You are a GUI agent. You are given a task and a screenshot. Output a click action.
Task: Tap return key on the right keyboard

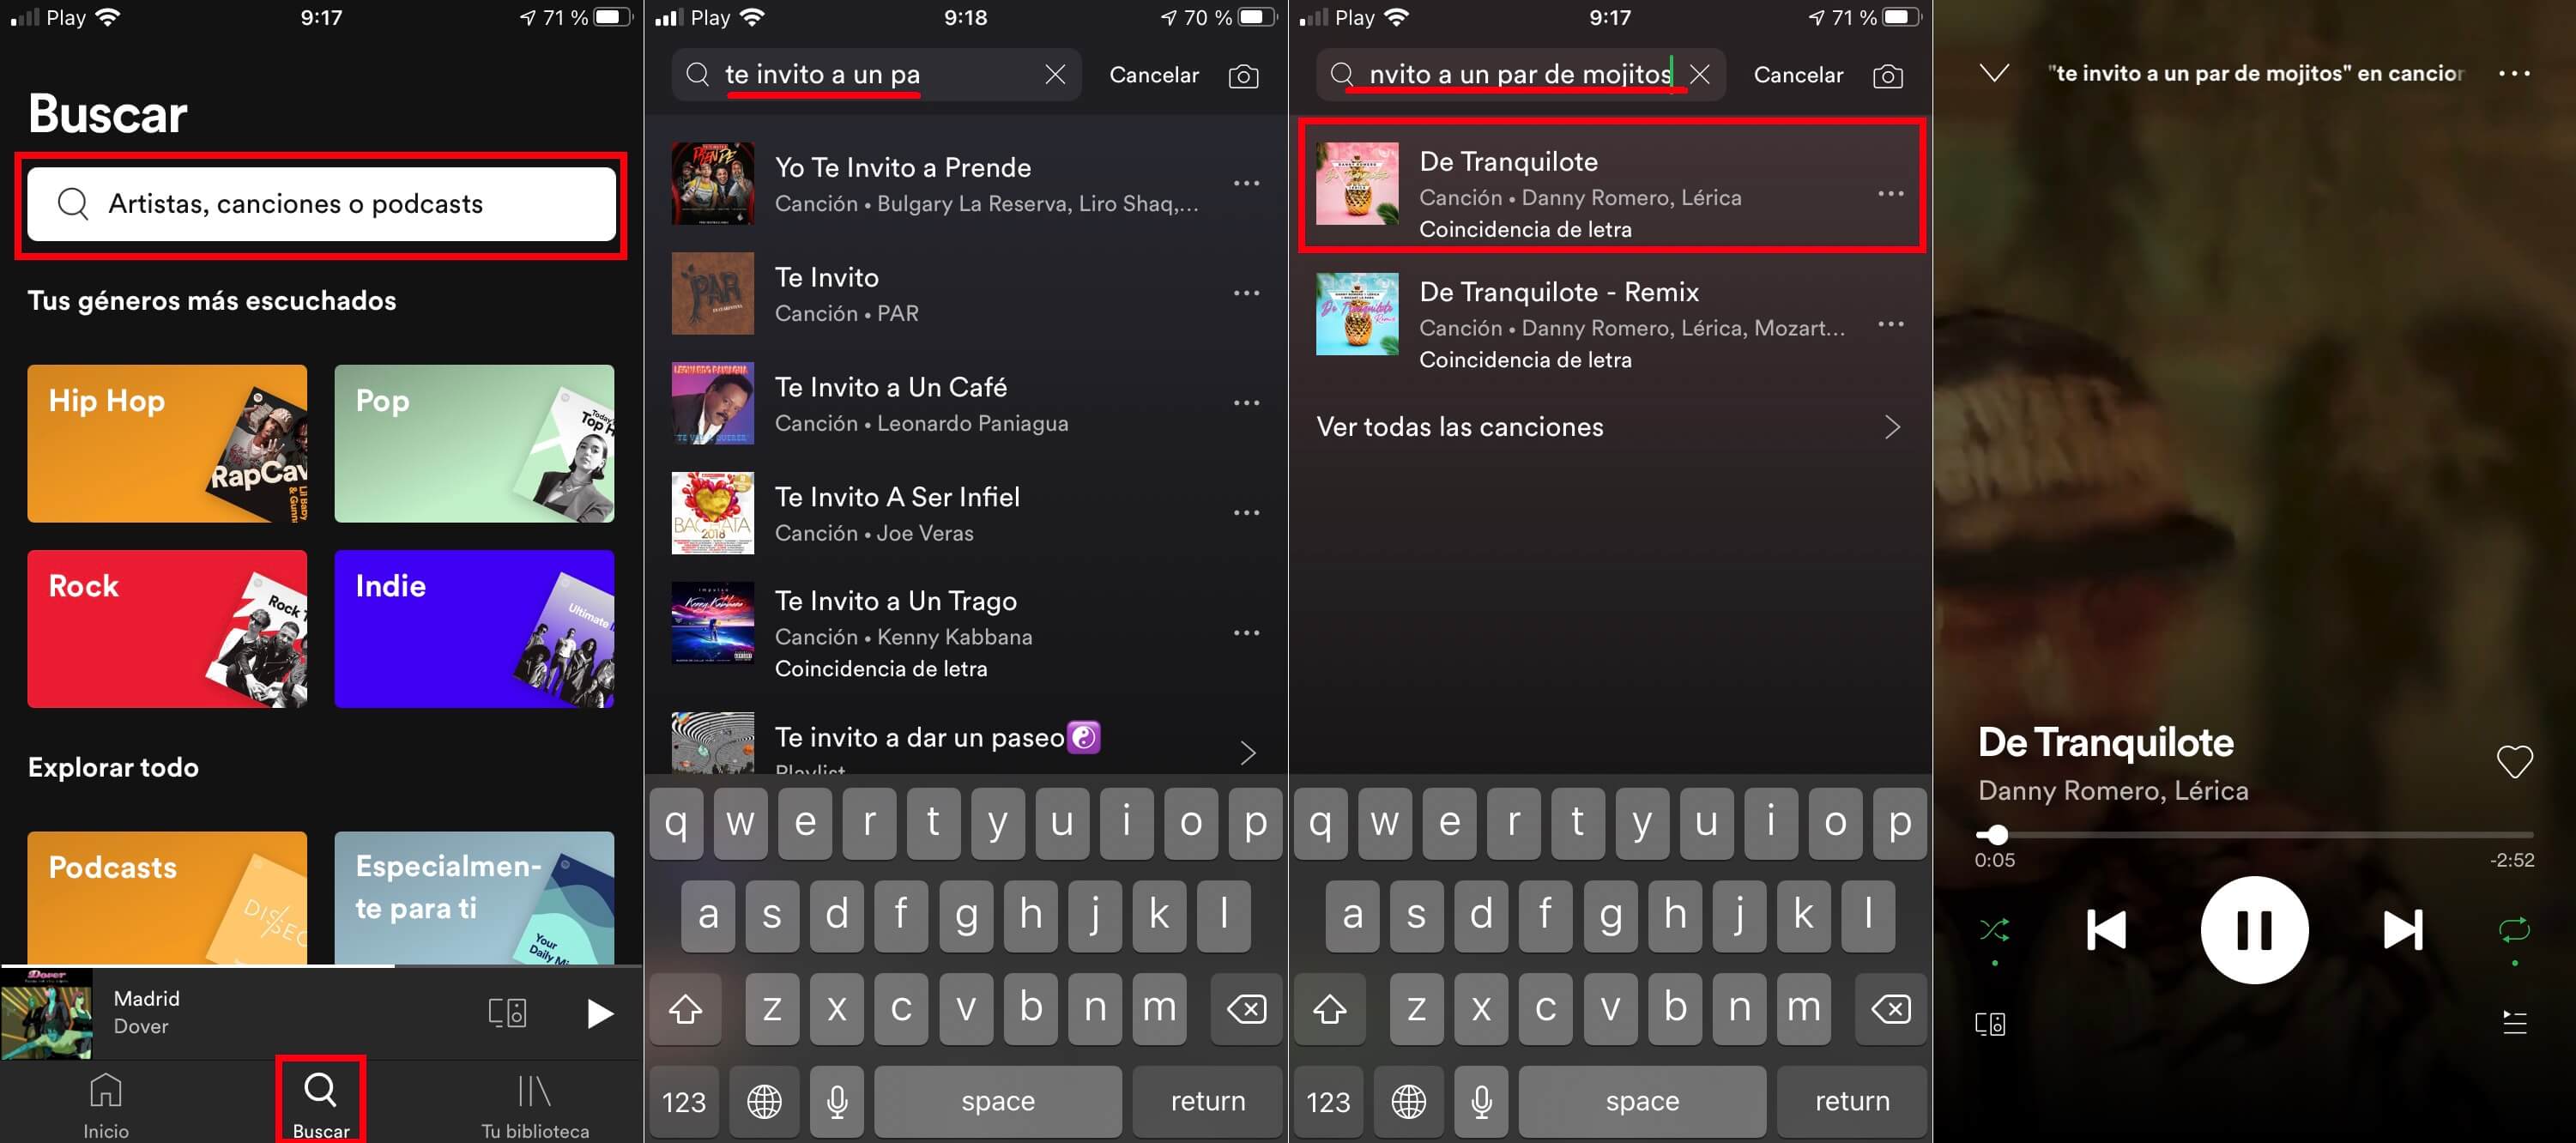coord(1851,1101)
